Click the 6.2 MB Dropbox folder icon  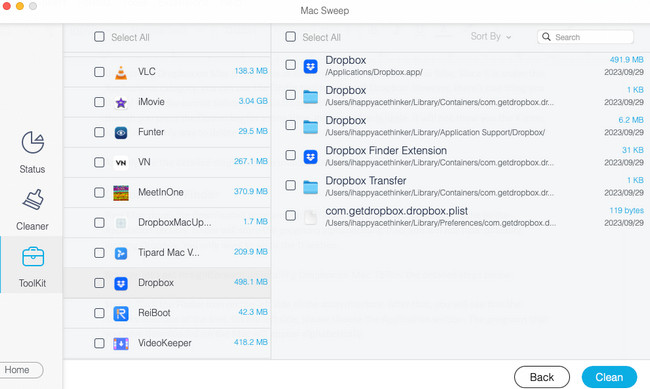310,126
